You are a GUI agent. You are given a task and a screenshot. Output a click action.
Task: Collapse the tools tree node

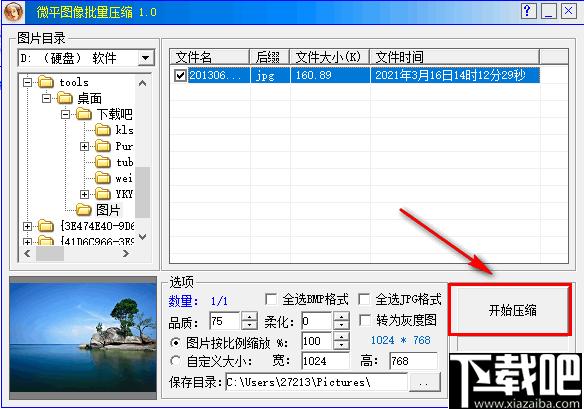pyautogui.click(x=28, y=82)
